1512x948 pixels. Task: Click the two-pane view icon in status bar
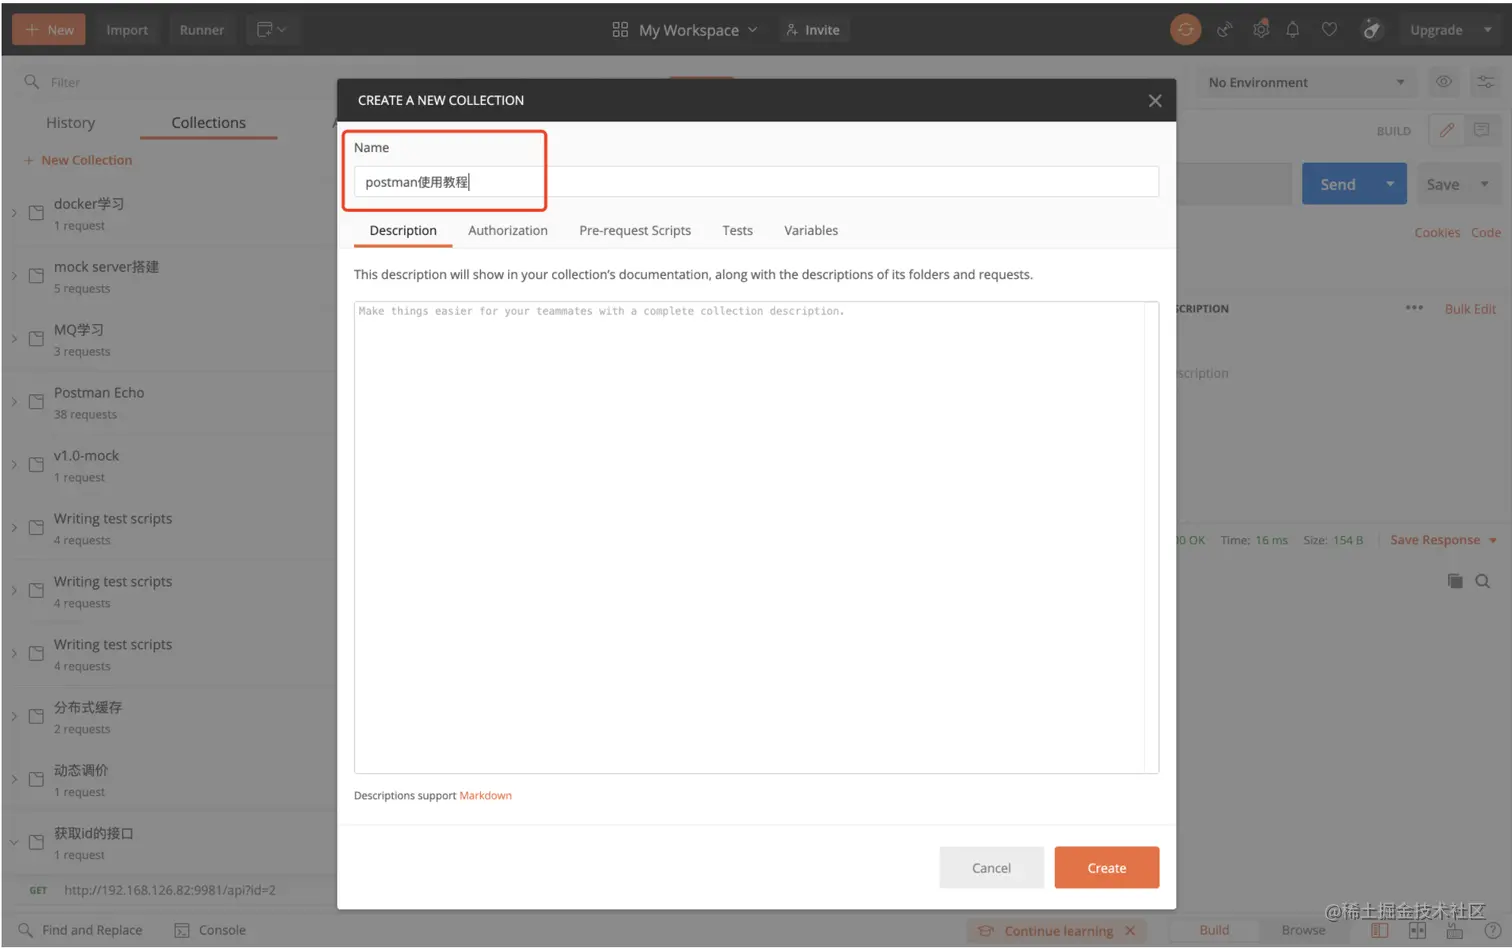1417,930
